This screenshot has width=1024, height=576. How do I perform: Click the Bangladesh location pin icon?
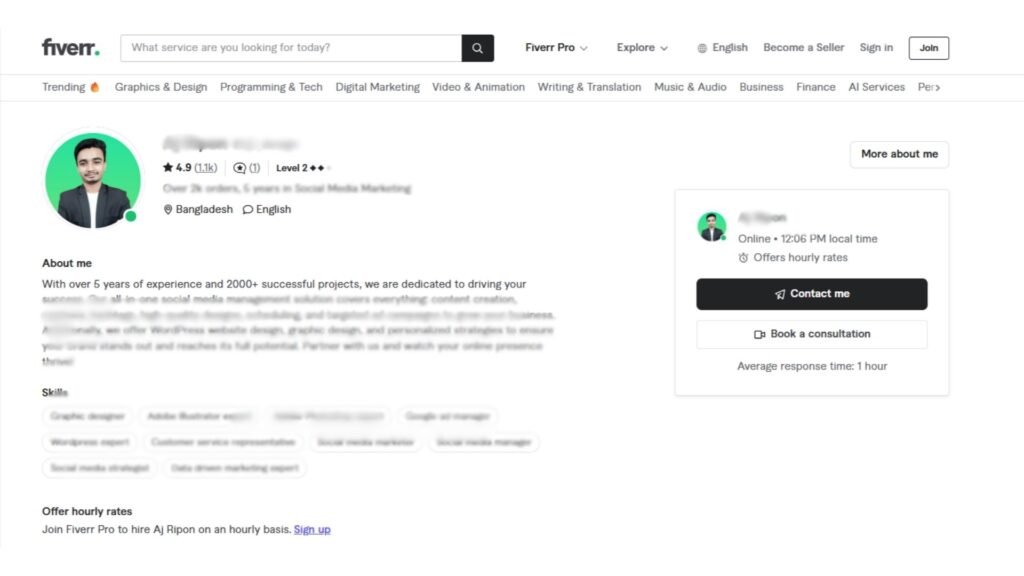(x=168, y=210)
